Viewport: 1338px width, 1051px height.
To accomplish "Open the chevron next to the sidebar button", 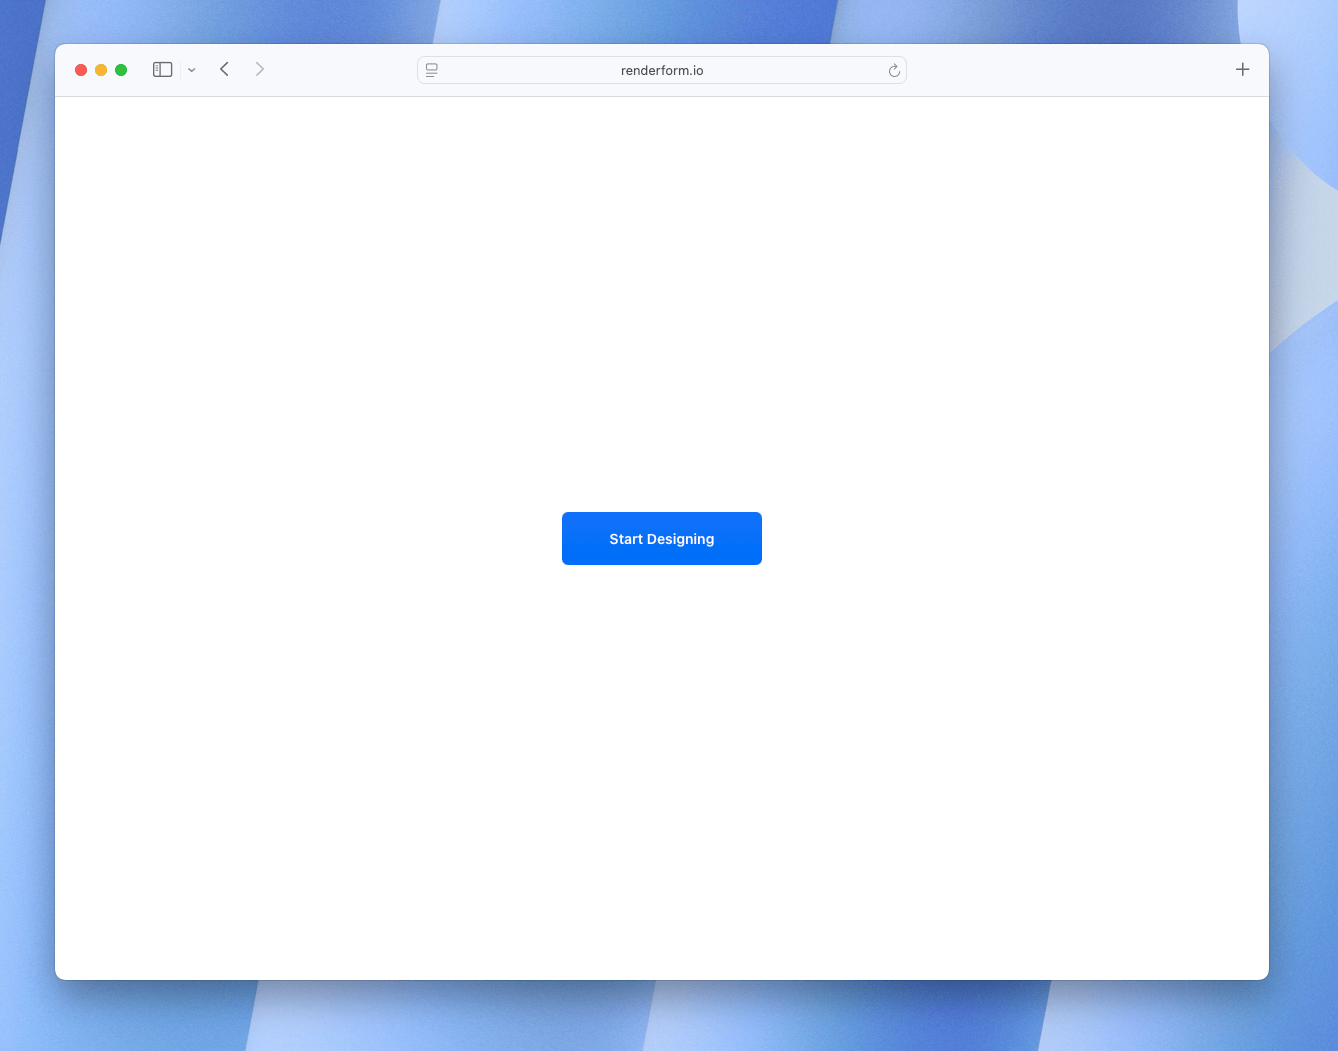I will [192, 70].
